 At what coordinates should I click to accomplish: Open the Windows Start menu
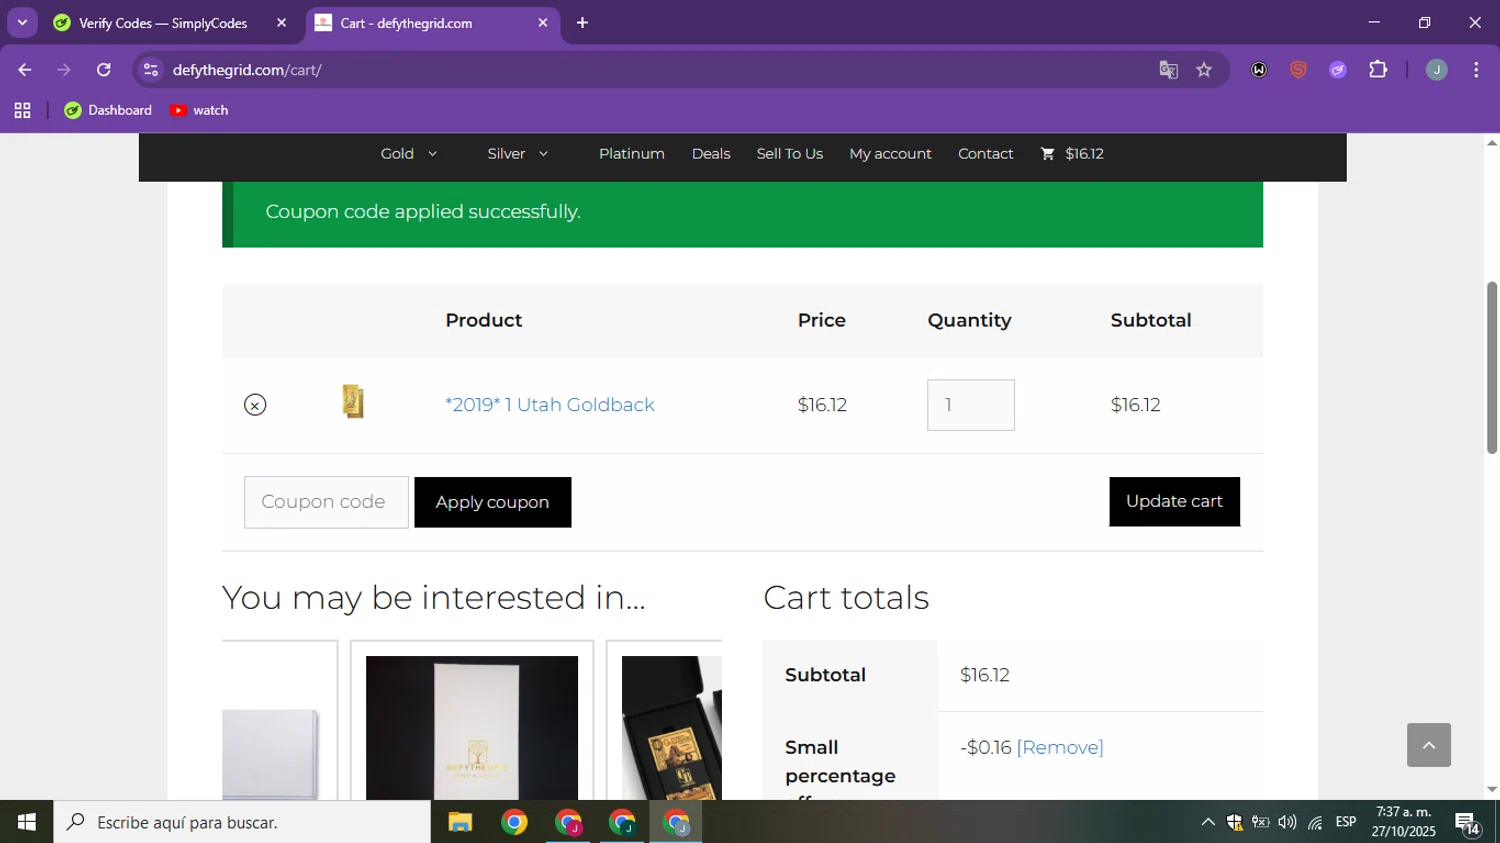[27, 822]
